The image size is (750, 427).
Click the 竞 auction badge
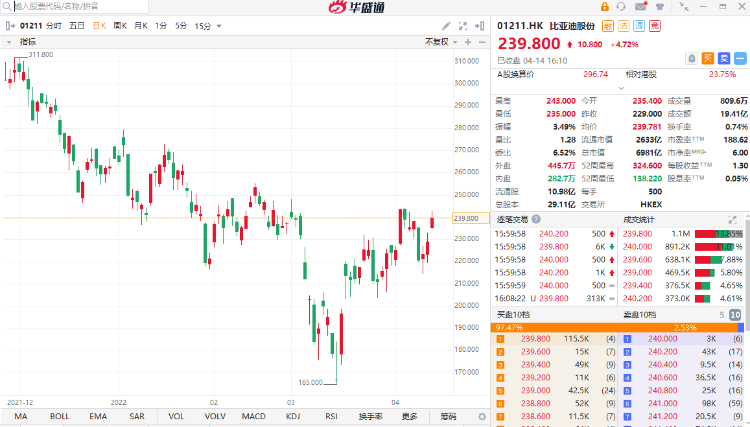pos(655,26)
